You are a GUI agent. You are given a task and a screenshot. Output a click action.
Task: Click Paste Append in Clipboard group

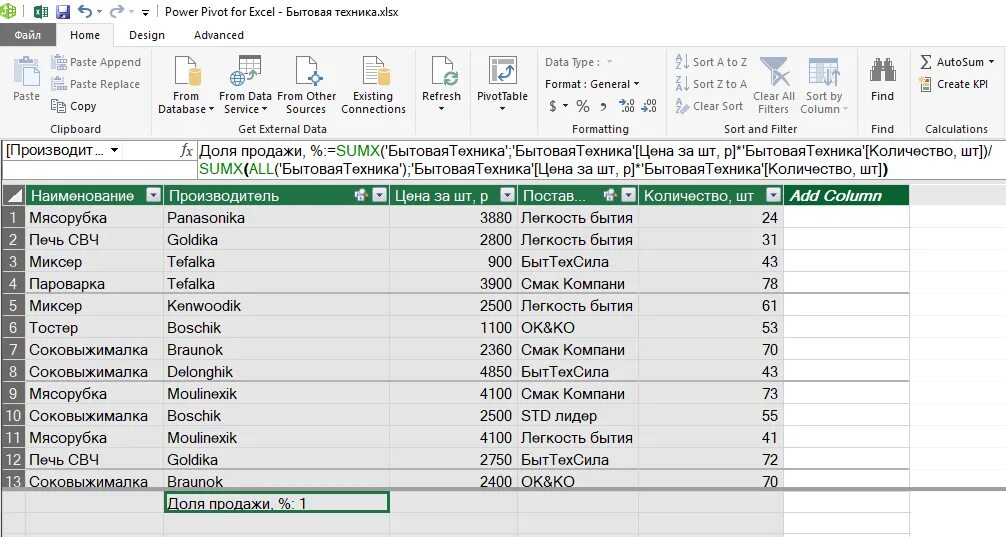pyautogui.click(x=96, y=62)
